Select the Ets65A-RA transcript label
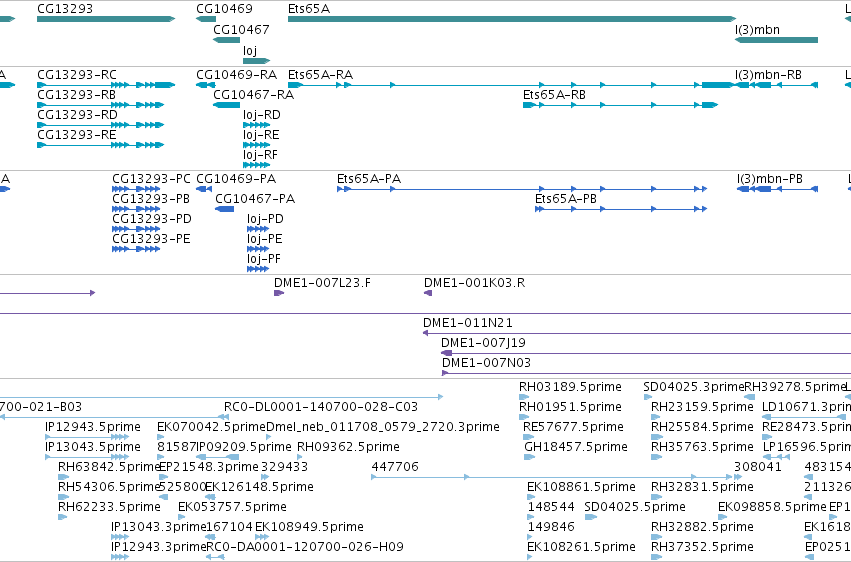The height and width of the screenshot is (562, 851). (x=320, y=74)
